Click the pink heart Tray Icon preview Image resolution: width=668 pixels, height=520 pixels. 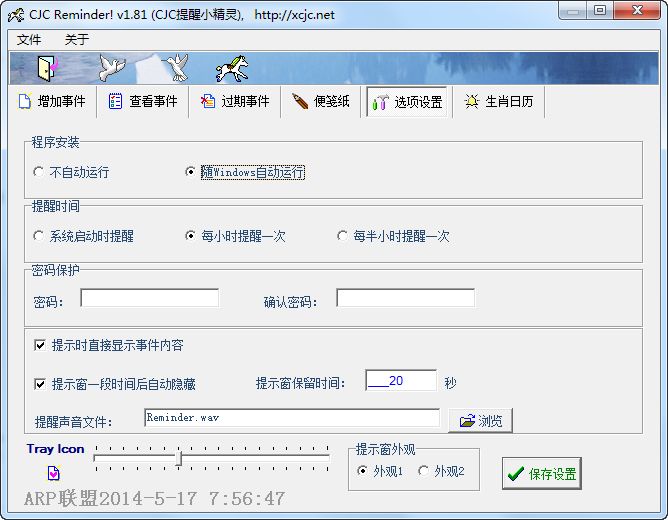click(54, 473)
